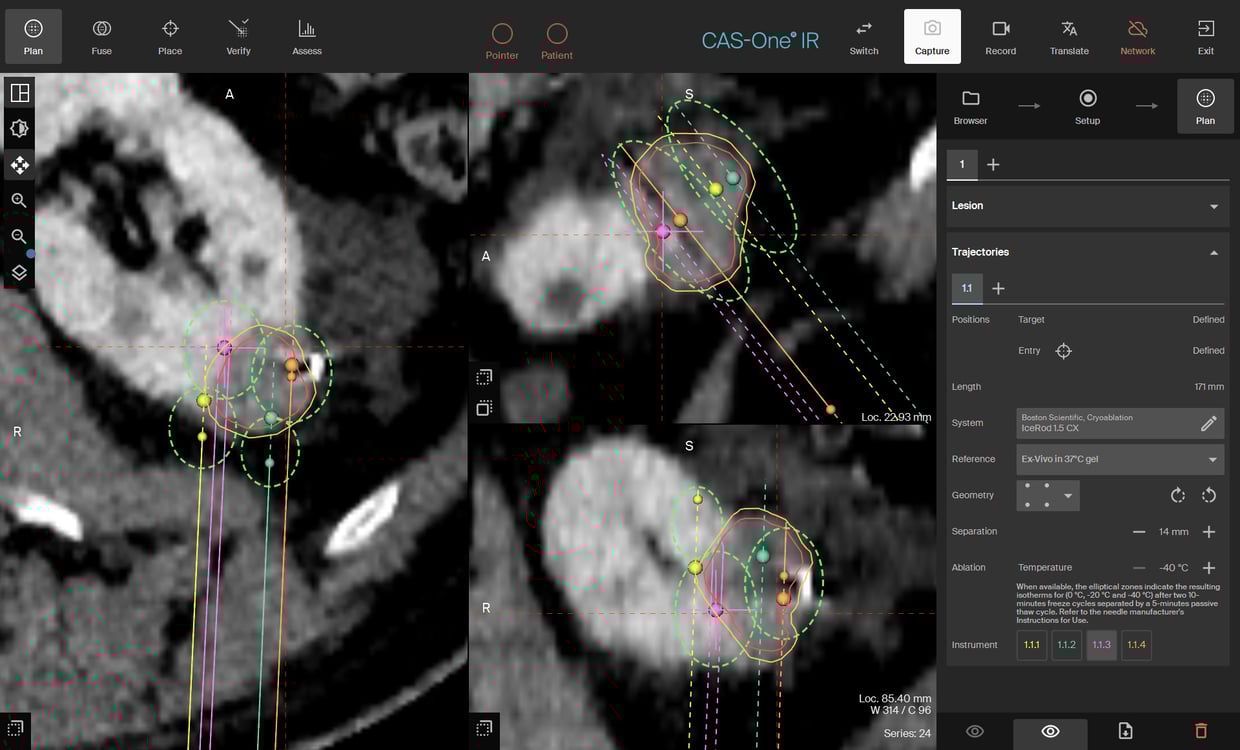1240x750 pixels.
Task: Click the Target position Defined status
Action: pyautogui.click(x=1208, y=320)
